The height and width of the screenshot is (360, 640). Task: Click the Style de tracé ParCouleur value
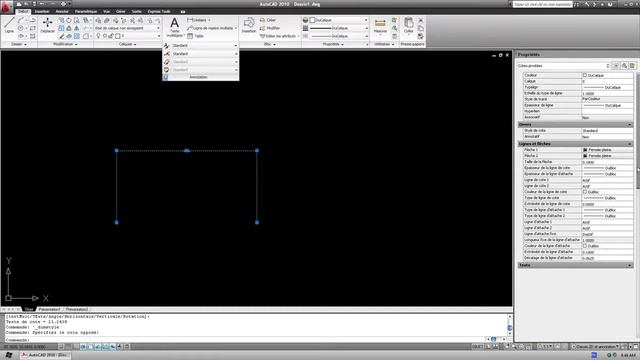607,99
